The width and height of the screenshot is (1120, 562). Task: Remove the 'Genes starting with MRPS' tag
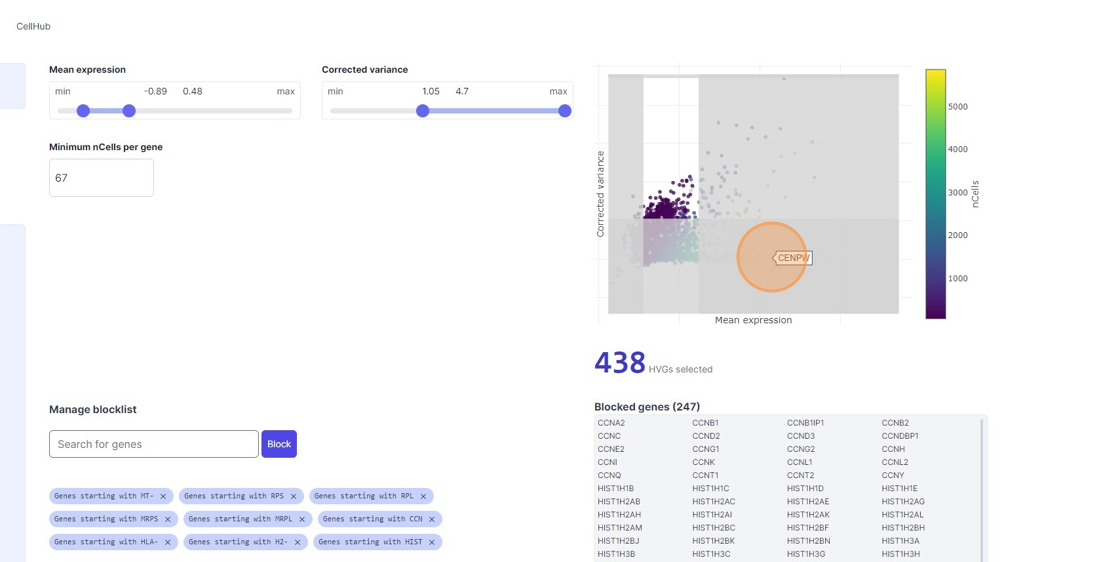(x=168, y=519)
